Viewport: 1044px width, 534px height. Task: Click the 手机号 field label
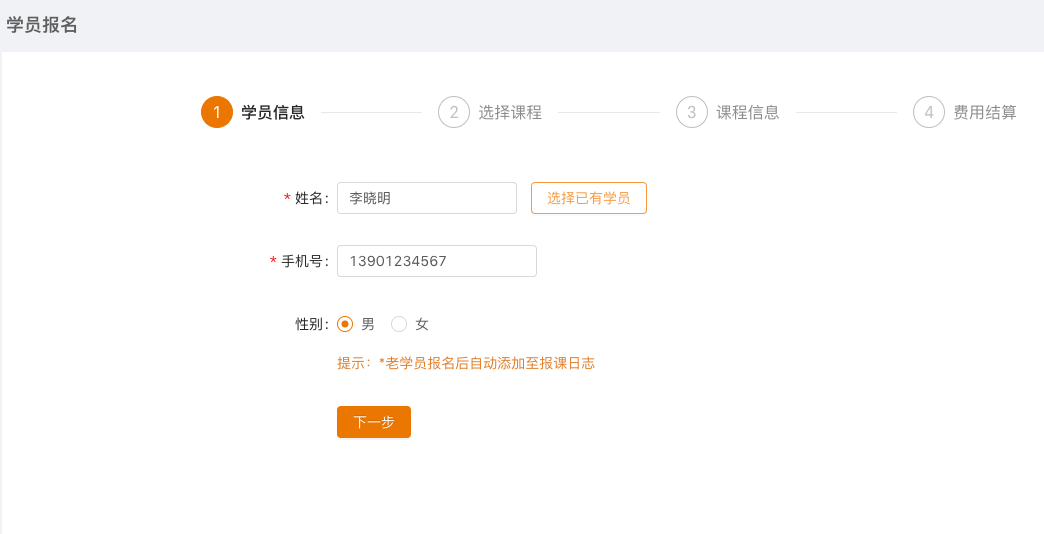tap(304, 261)
